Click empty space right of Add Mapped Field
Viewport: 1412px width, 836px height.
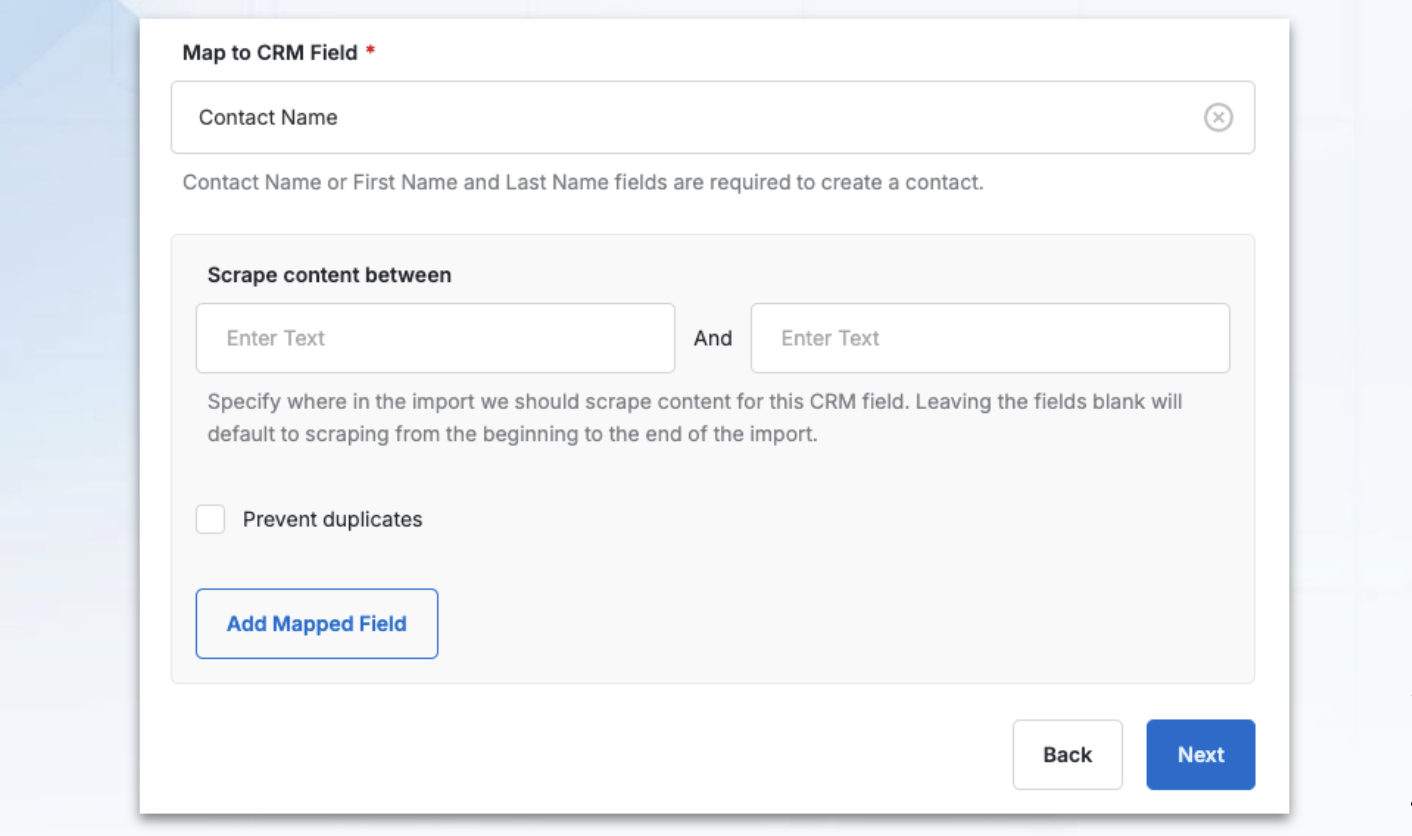coord(800,624)
